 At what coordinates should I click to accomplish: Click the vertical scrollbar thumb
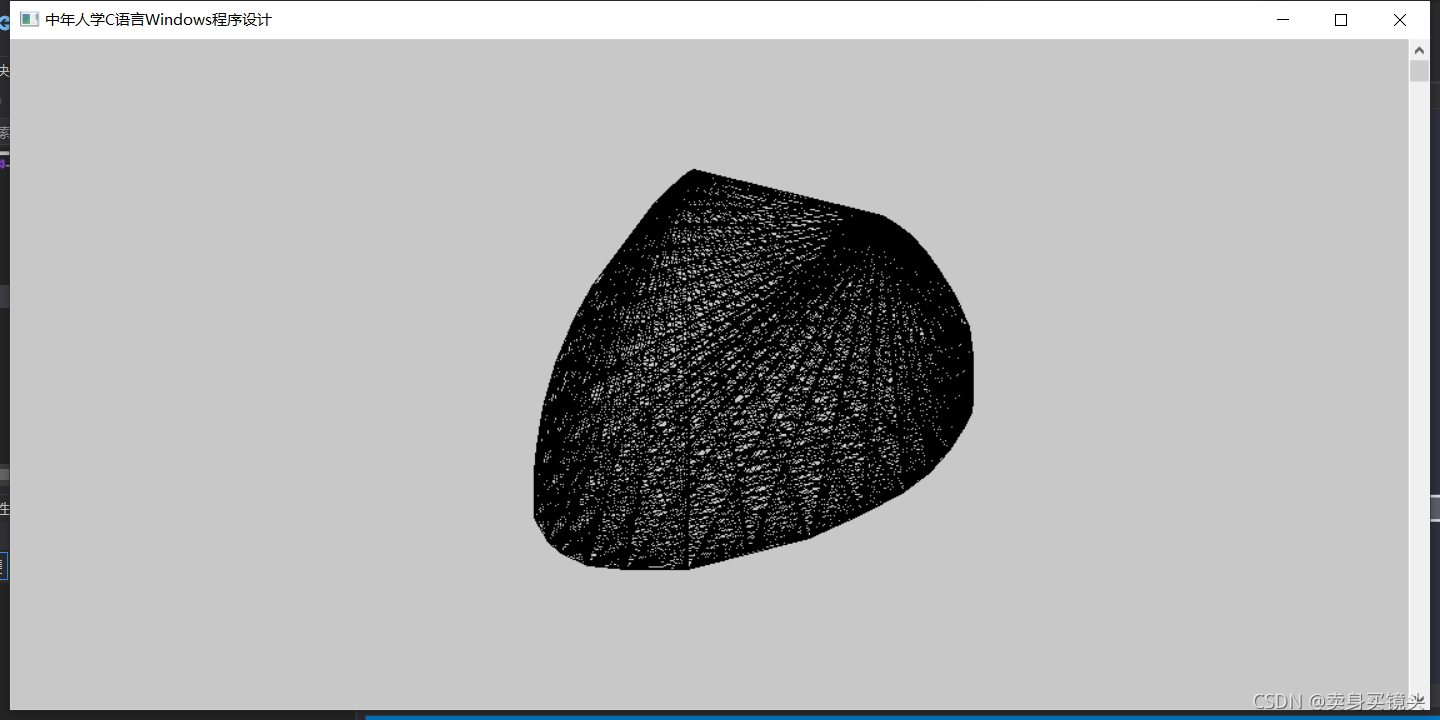click(x=1419, y=71)
